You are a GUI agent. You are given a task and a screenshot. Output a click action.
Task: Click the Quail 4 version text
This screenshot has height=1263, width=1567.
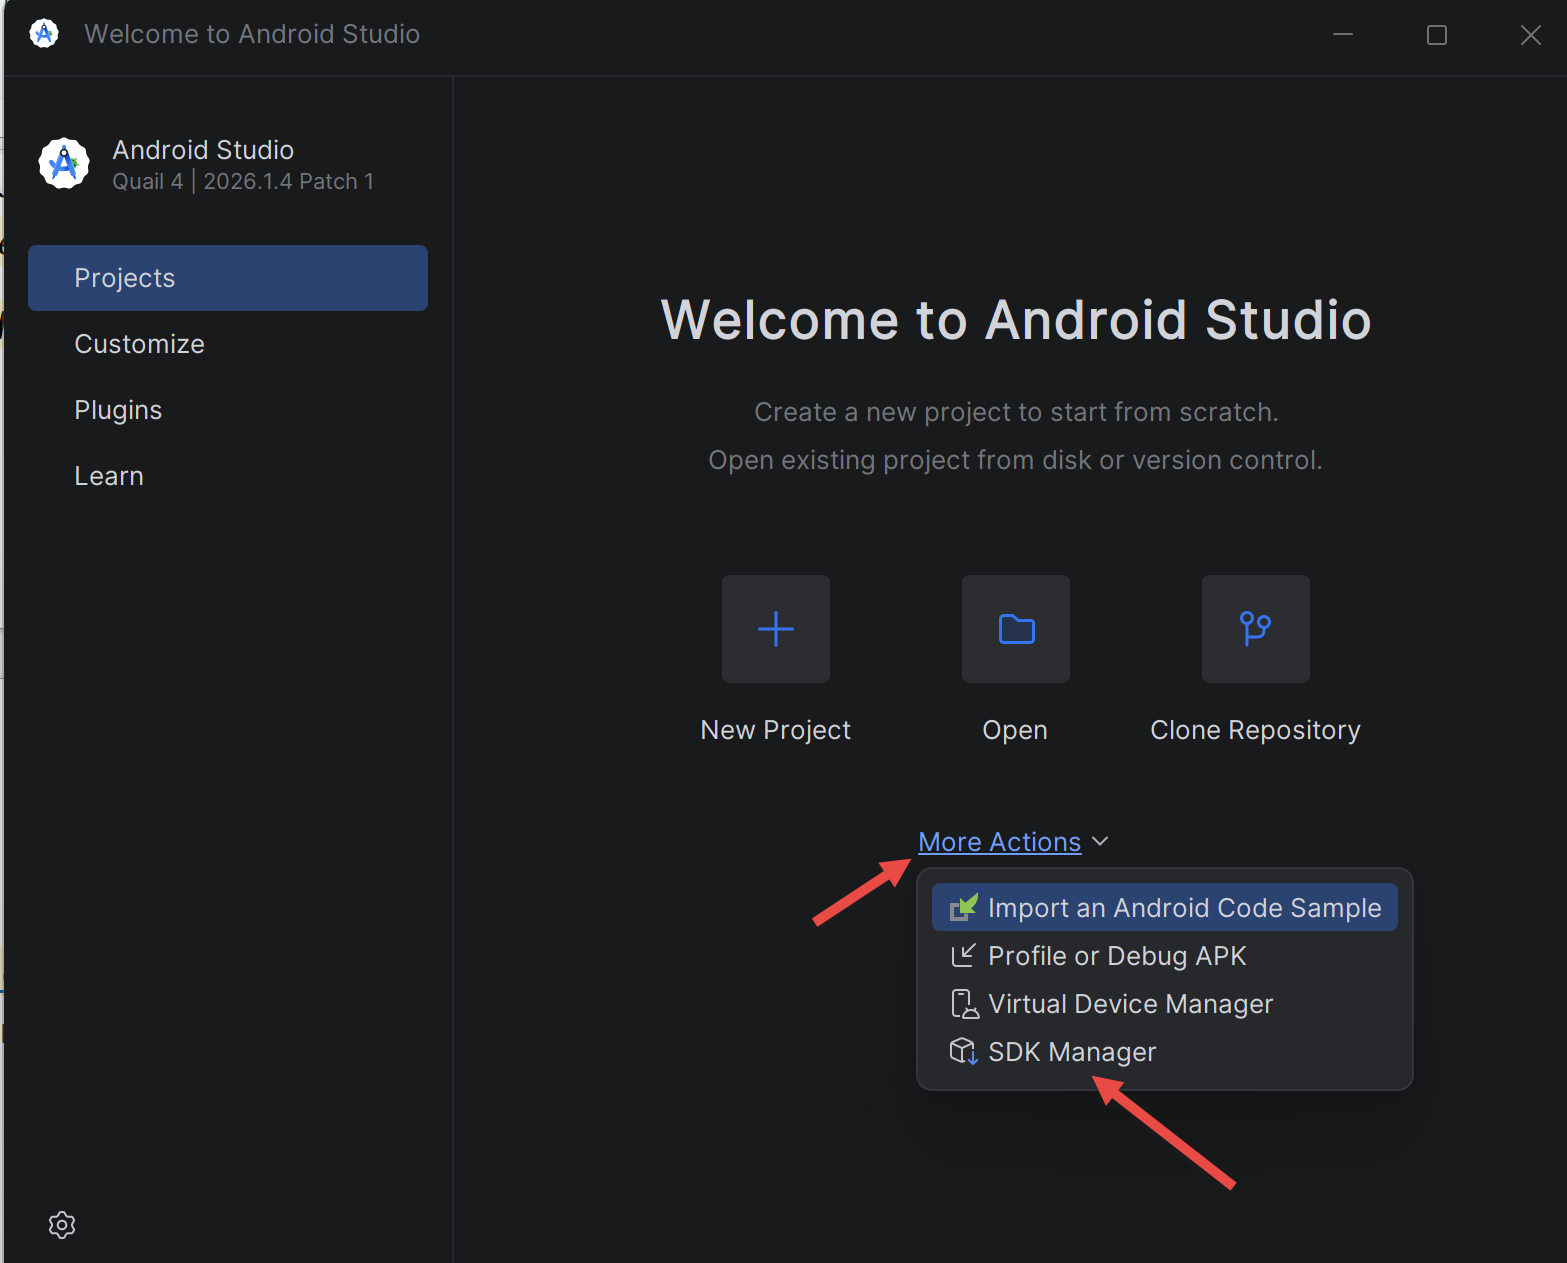click(243, 182)
